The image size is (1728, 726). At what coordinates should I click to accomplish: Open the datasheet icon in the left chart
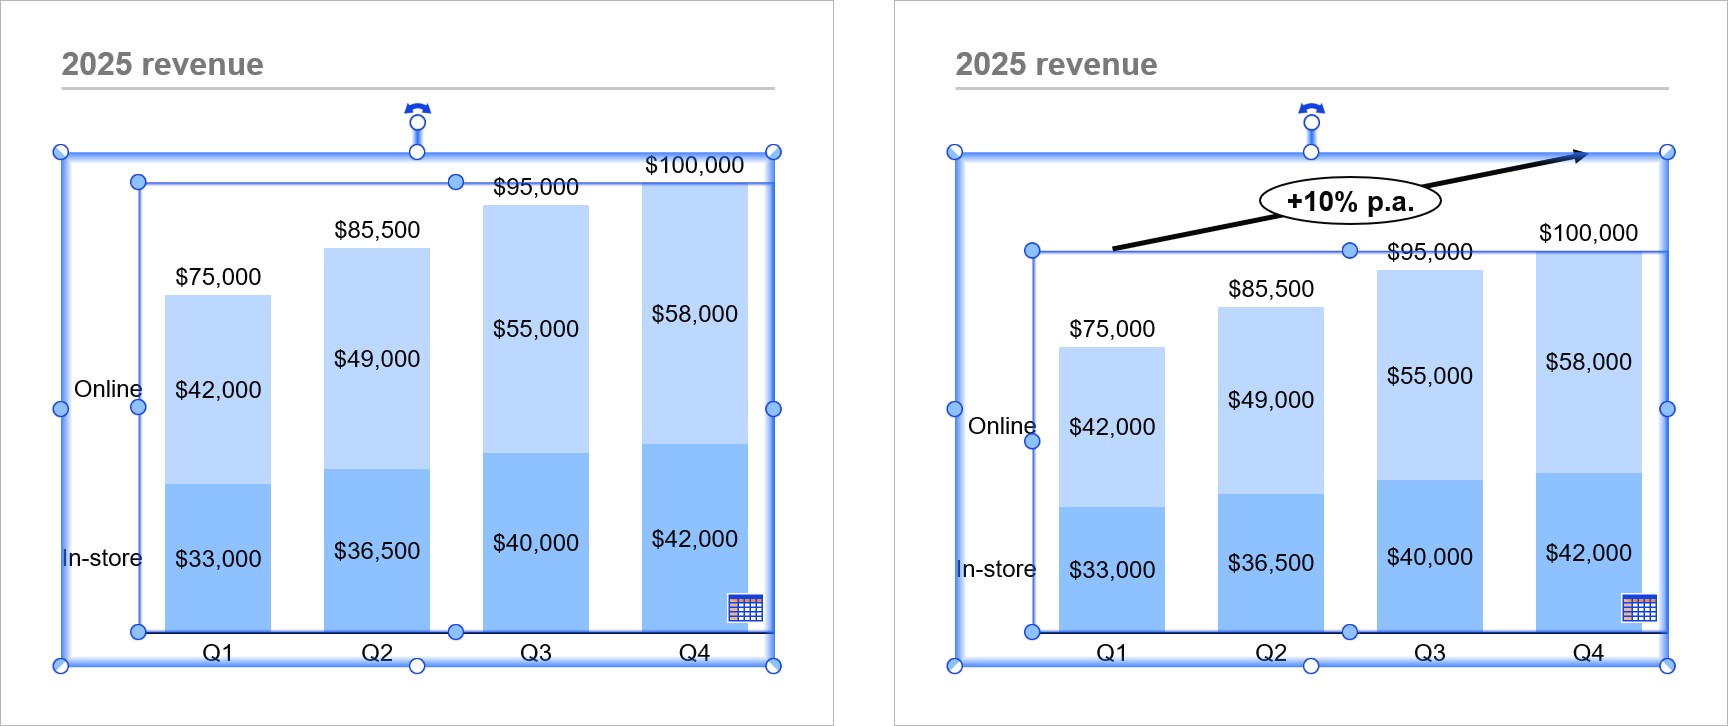coord(745,607)
